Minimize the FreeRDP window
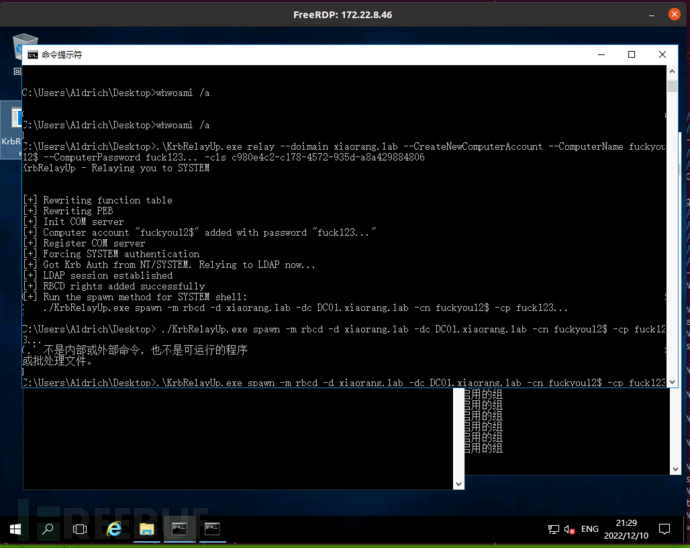Screen dimensions: 690x548 pyautogui.click(x=652, y=15)
